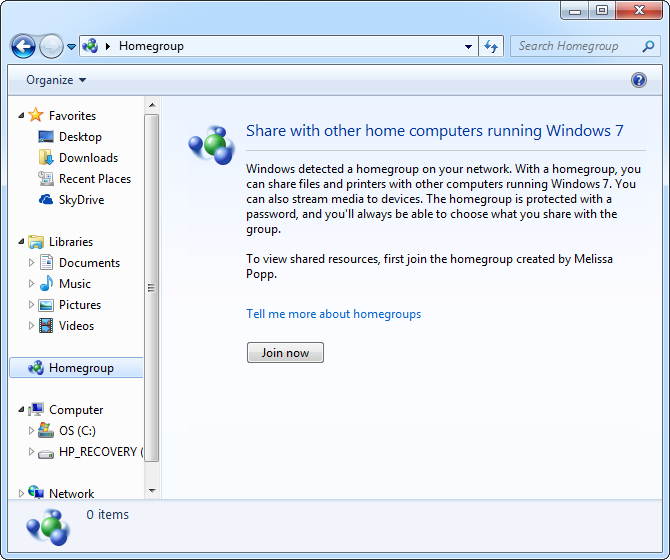Image resolution: width=670 pixels, height=560 pixels.
Task: Click the Homegroup icon in address bar
Action: [x=90, y=46]
